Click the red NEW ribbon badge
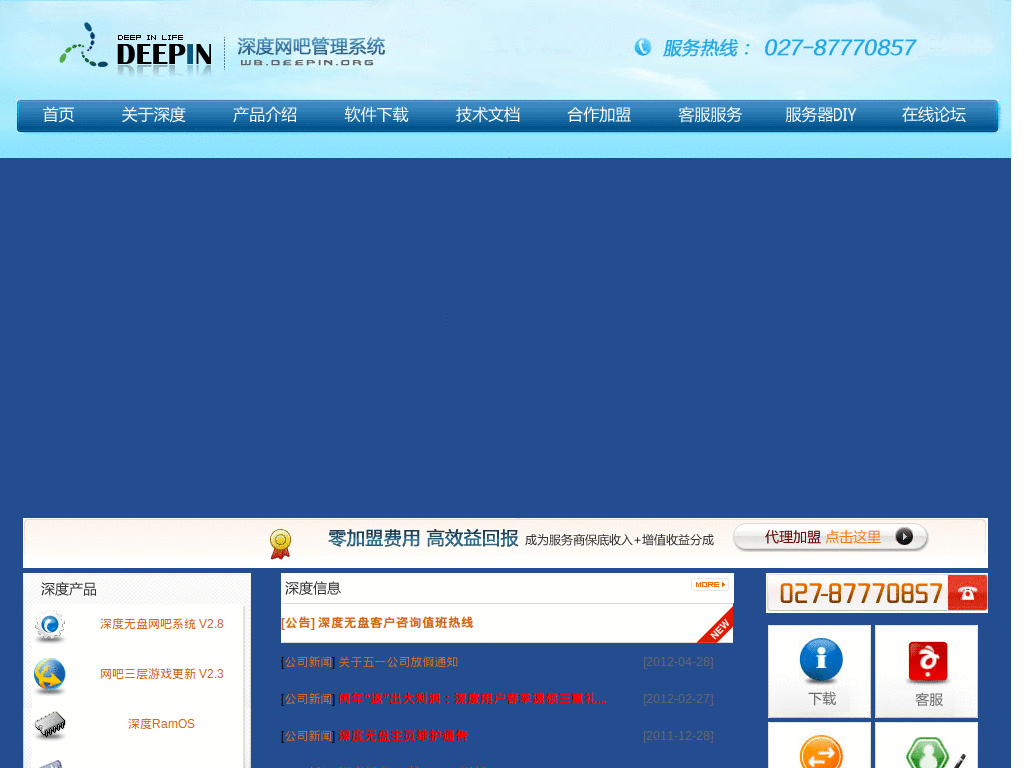 716,626
